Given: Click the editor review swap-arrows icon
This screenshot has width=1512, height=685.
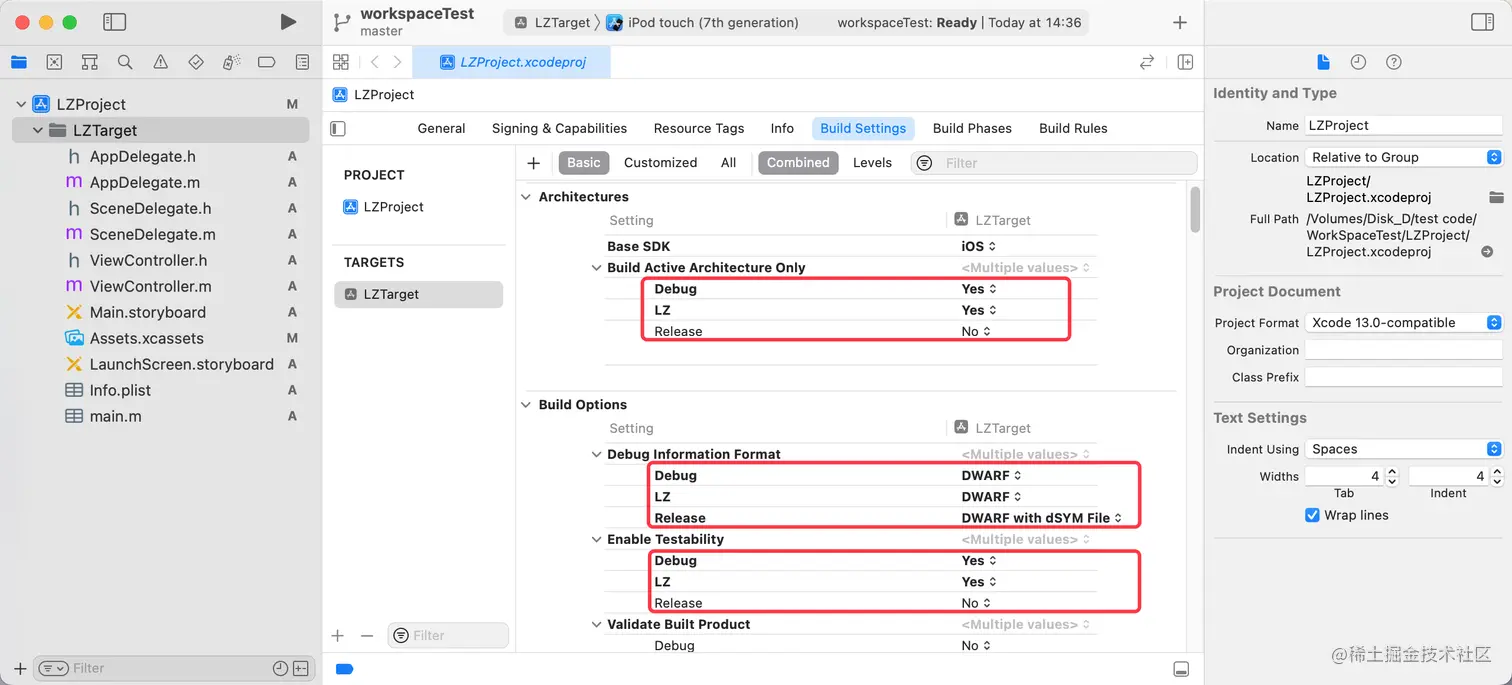Looking at the screenshot, I should coord(1147,62).
